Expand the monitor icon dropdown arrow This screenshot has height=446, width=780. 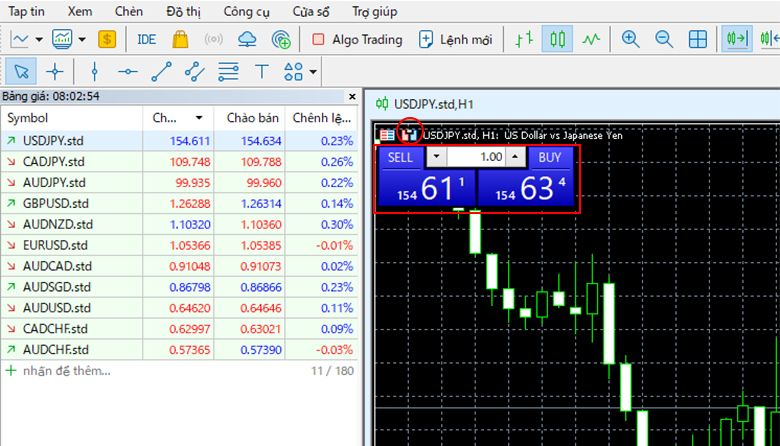[x=82, y=39]
